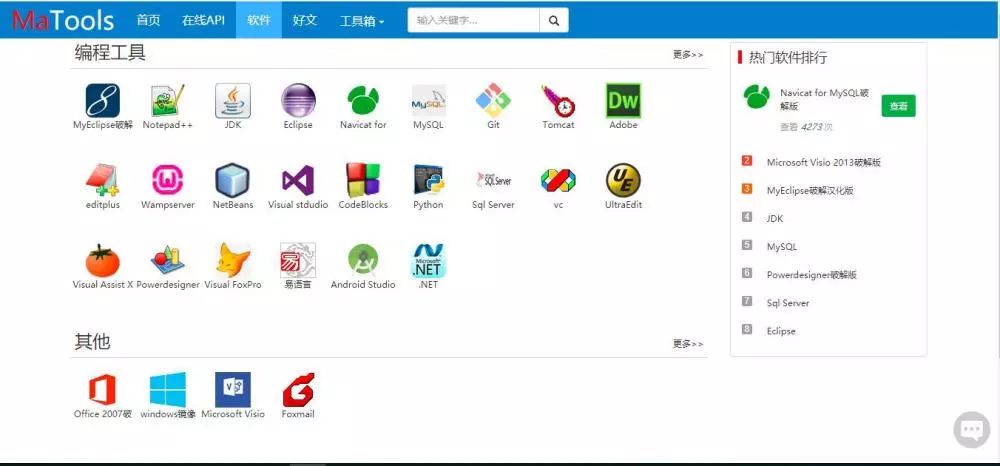Click the vc icon

[559, 180]
